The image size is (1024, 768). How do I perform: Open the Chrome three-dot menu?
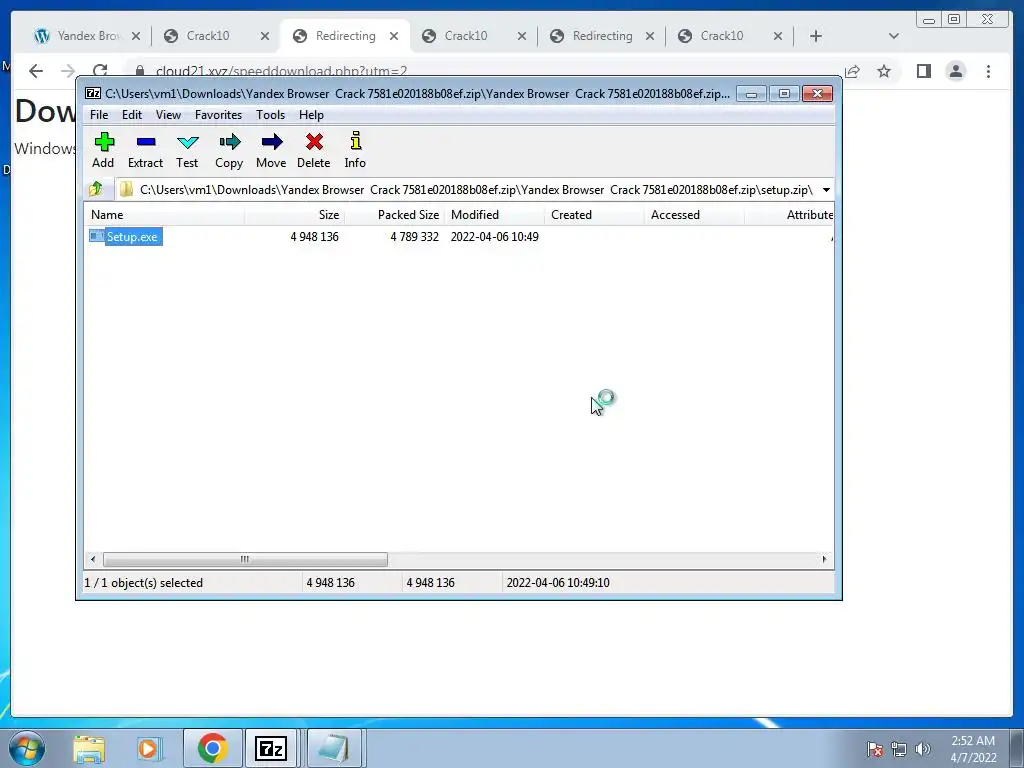click(x=988, y=71)
